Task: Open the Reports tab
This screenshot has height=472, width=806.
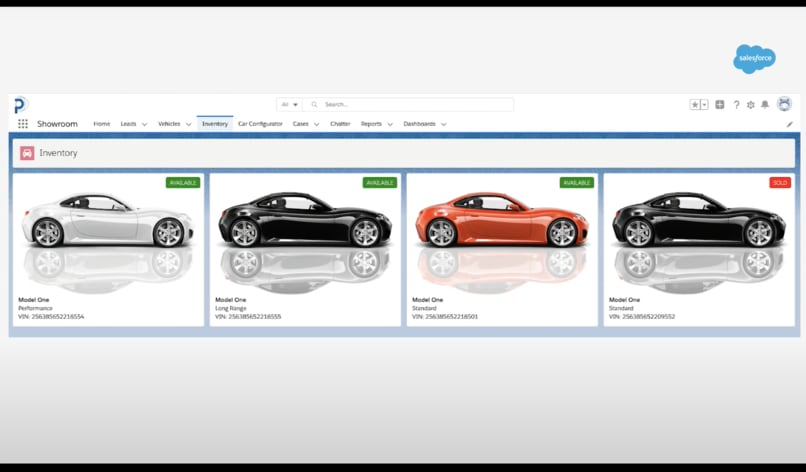Action: pos(371,124)
